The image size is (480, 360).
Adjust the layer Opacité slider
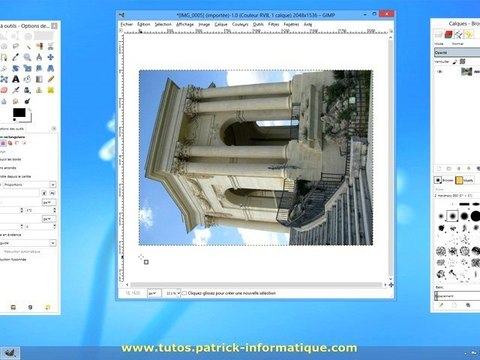[x=457, y=53]
